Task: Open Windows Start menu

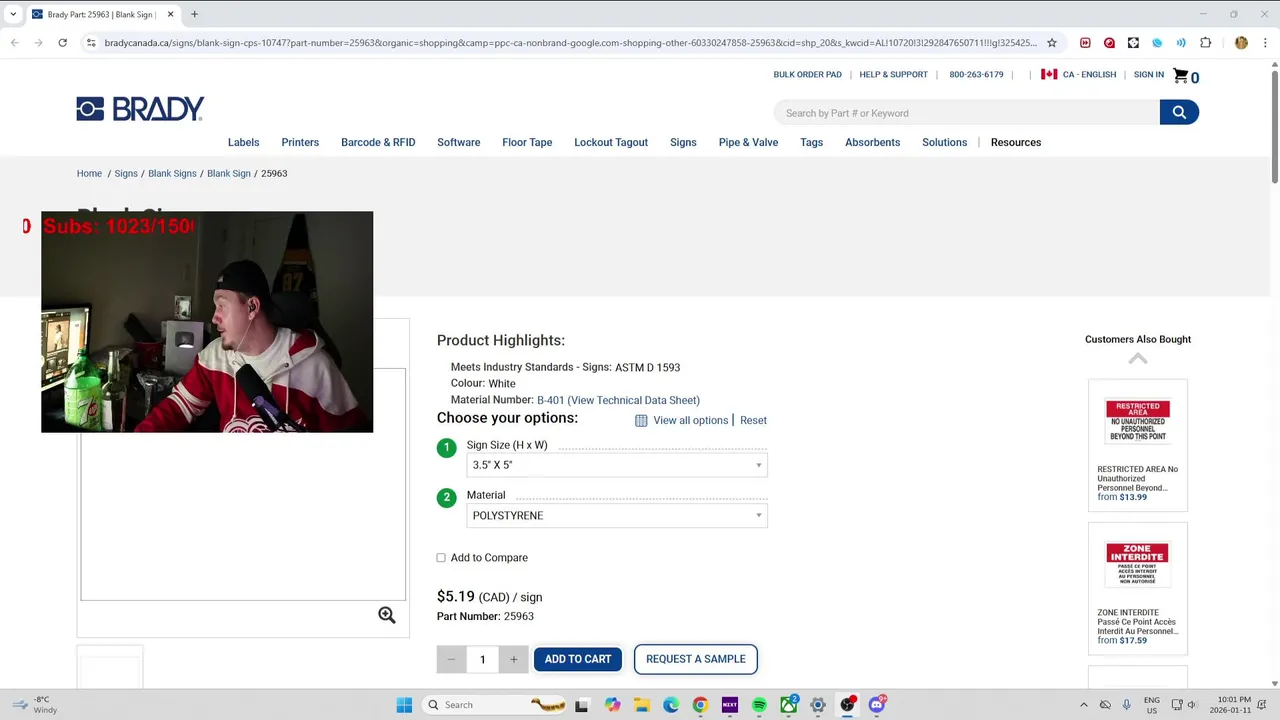Action: coord(404,705)
